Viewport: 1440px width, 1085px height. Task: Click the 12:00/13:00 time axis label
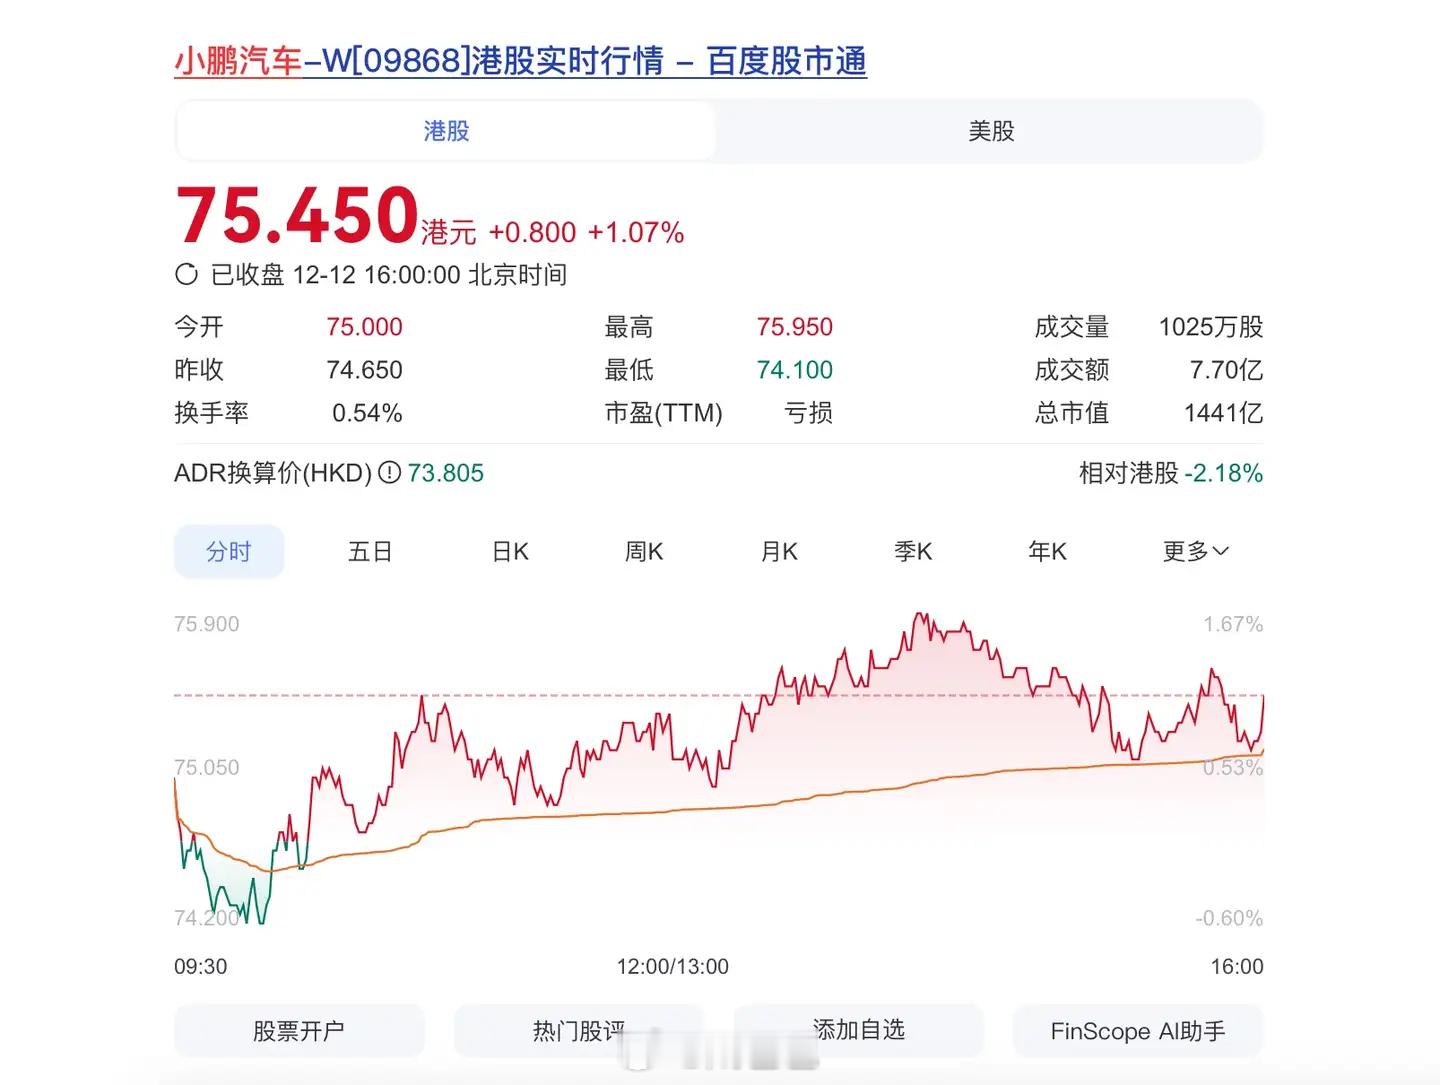point(673,967)
